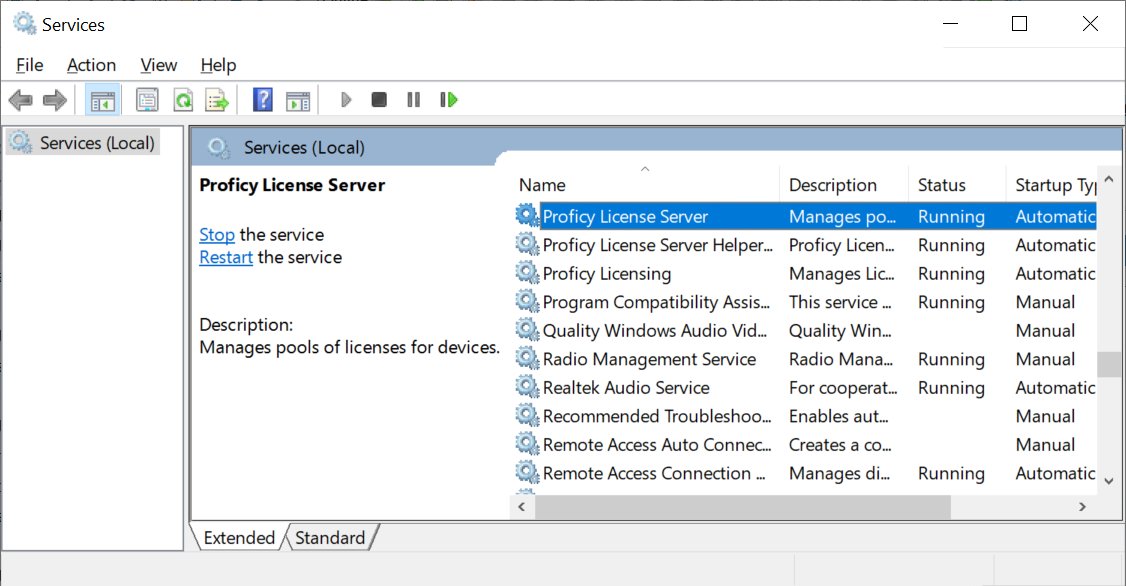
Task: Click the horizontal scrollbar left arrow
Action: coord(522,507)
